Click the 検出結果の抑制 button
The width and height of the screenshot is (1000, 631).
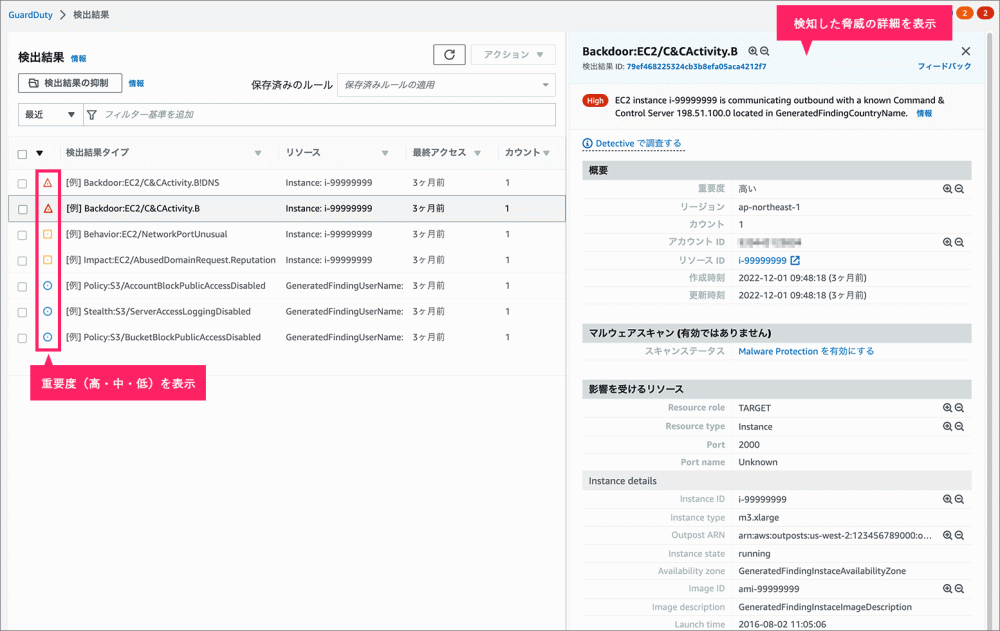point(70,83)
